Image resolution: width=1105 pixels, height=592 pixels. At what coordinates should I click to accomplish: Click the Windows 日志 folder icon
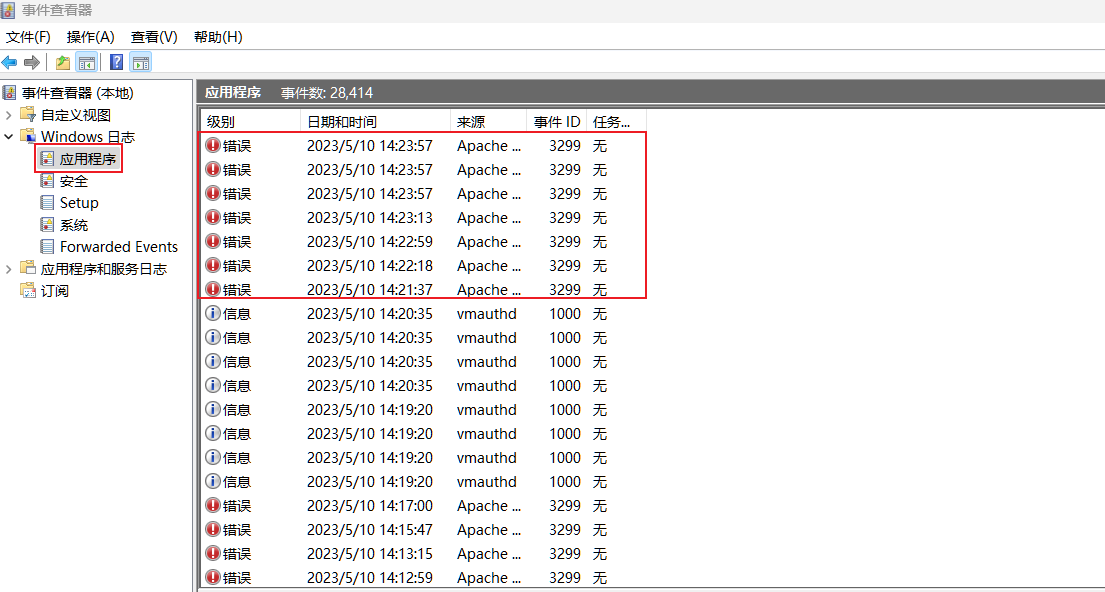tap(27, 136)
